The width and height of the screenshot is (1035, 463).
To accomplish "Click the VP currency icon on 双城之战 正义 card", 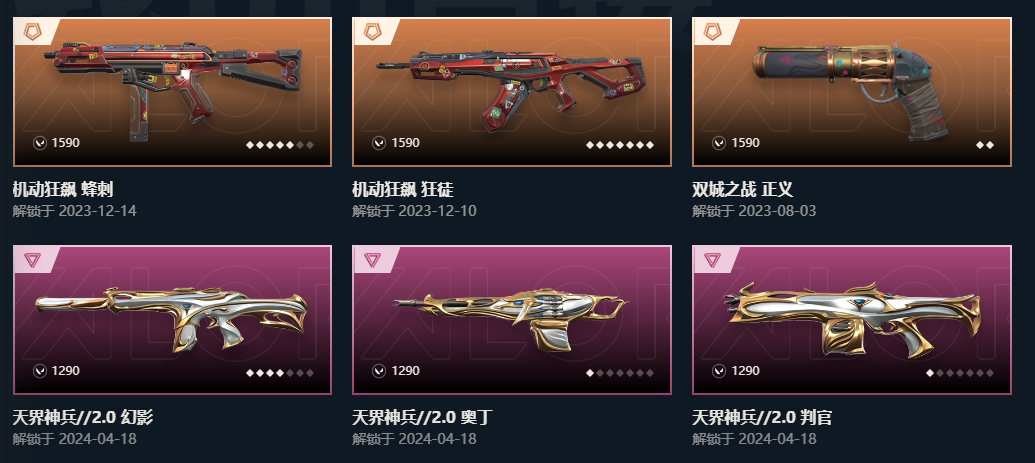I will click(719, 143).
